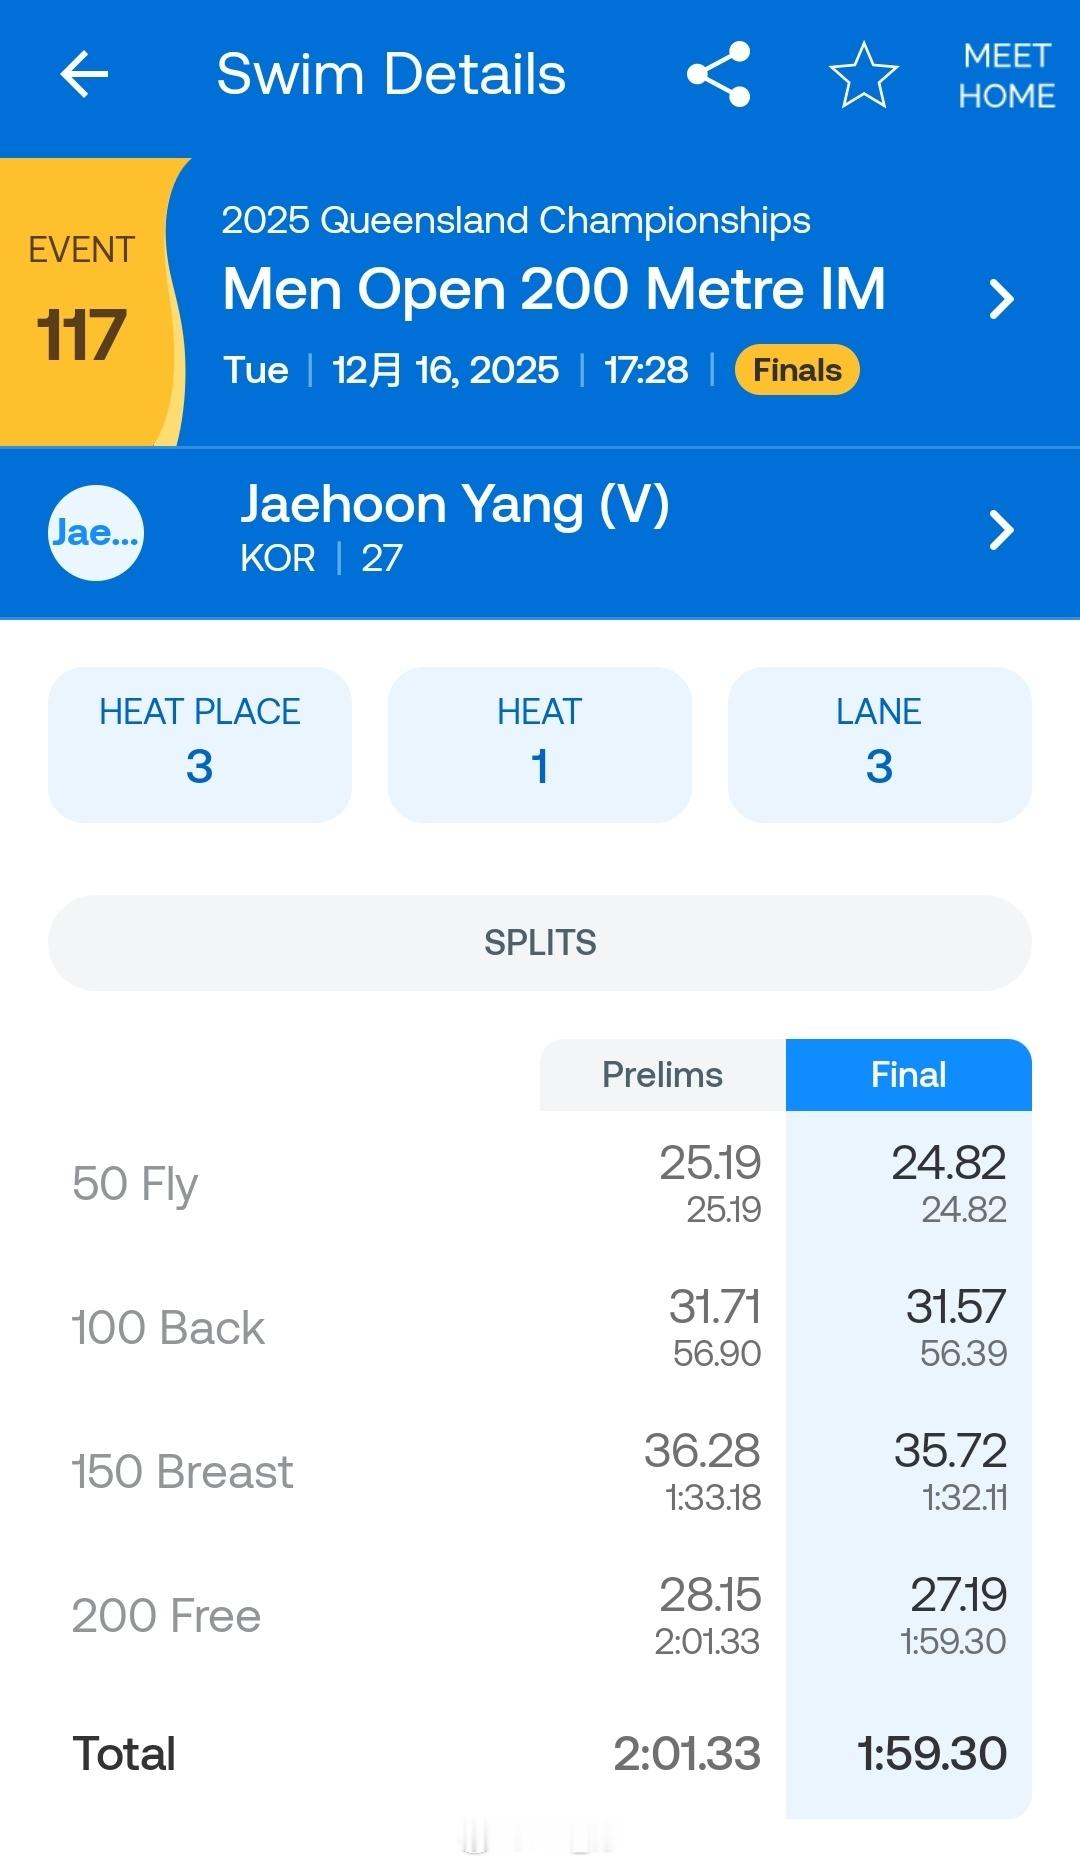The height and width of the screenshot is (1865, 1080).
Task: Tap the Final total time 1:59.30
Action: [x=932, y=1754]
